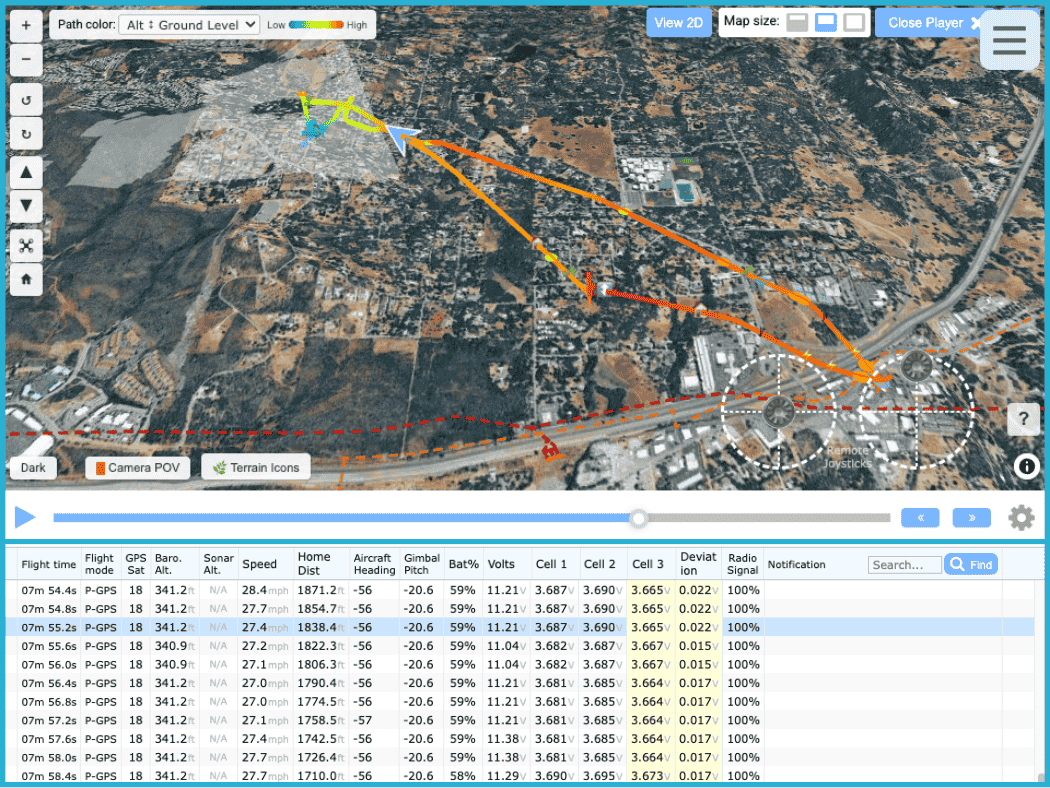
Task: Toggle Camera POV display
Action: pos(137,467)
